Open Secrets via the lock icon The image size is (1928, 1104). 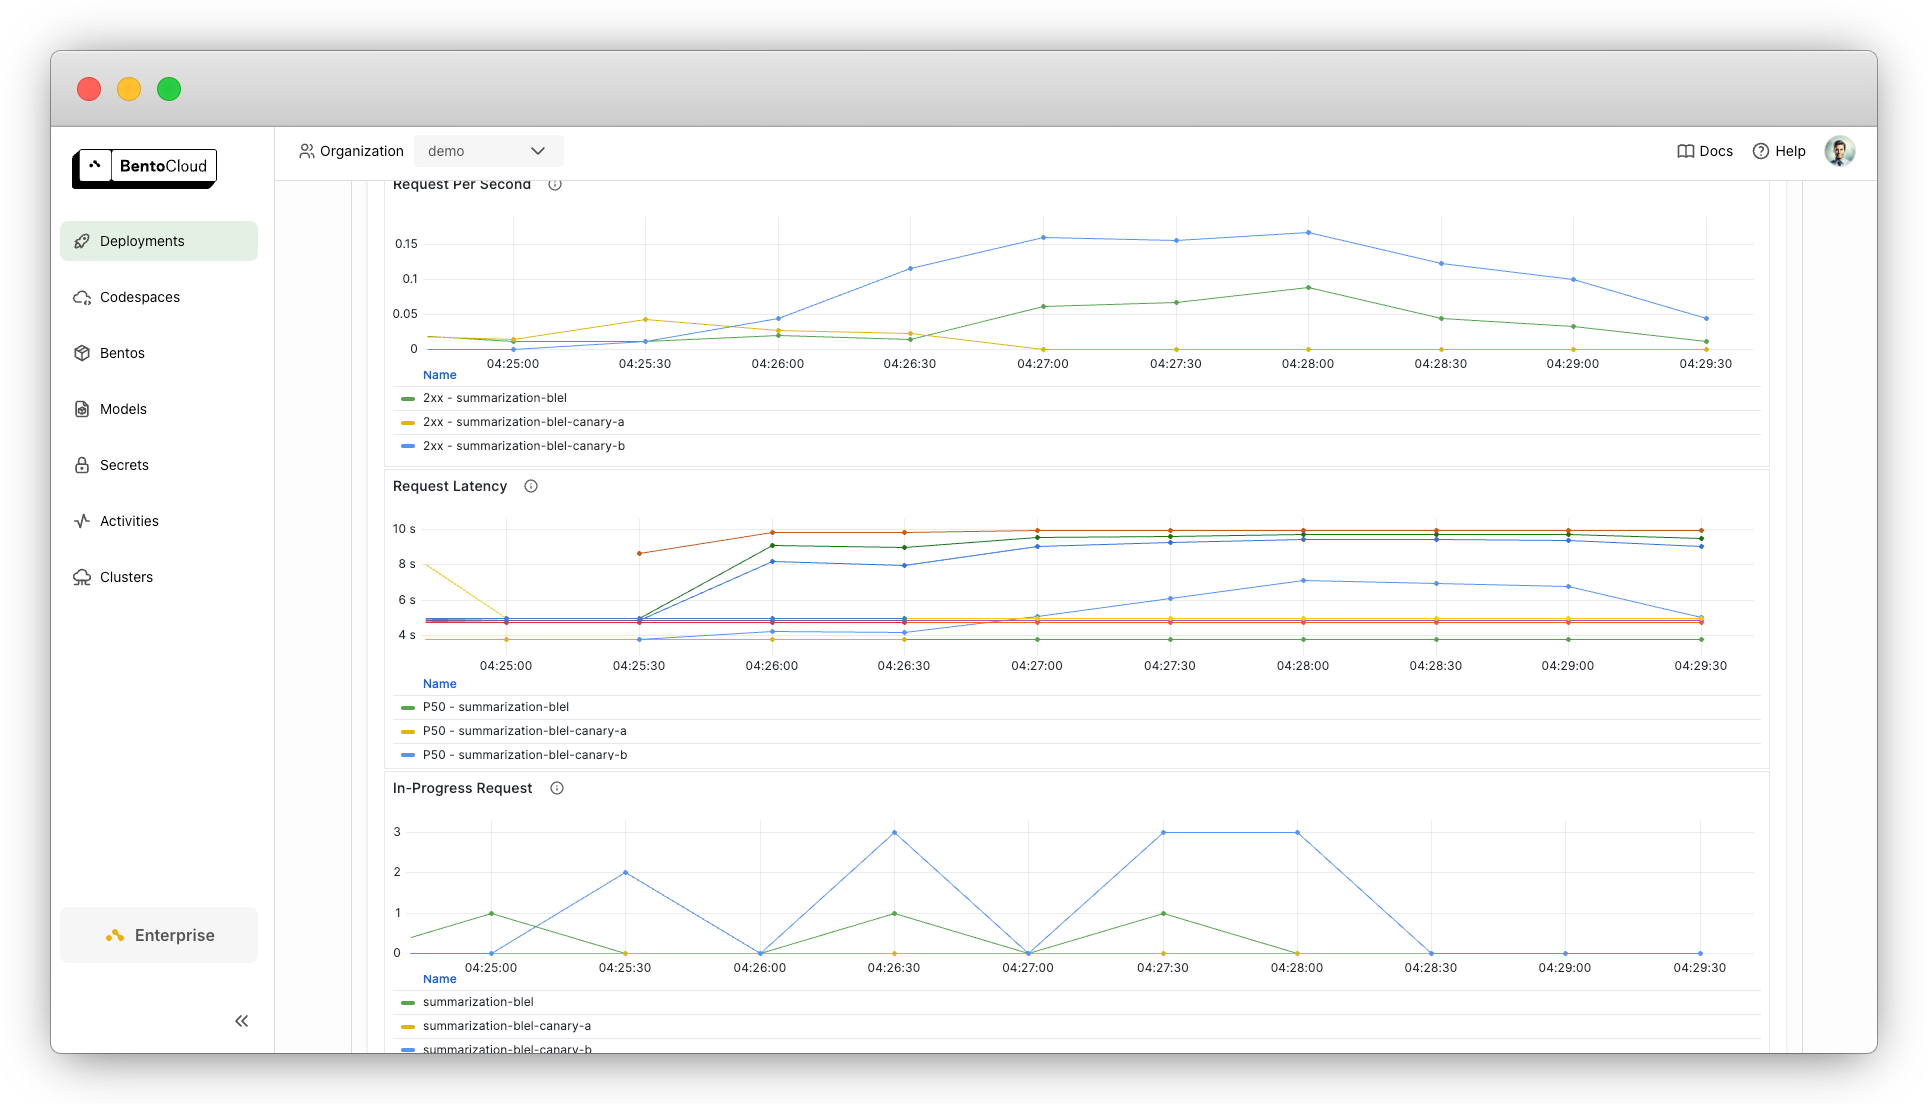click(82, 465)
